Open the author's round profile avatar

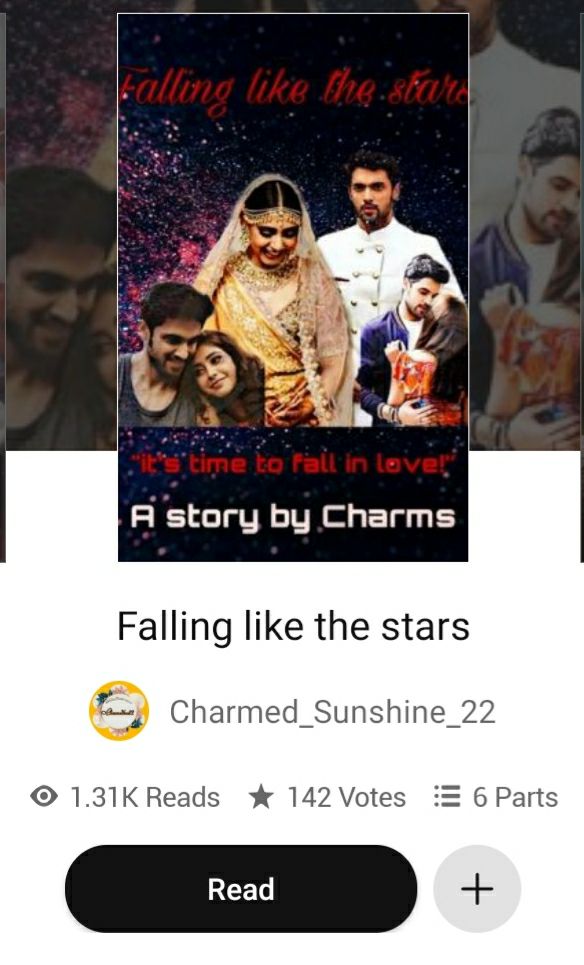pyautogui.click(x=119, y=711)
